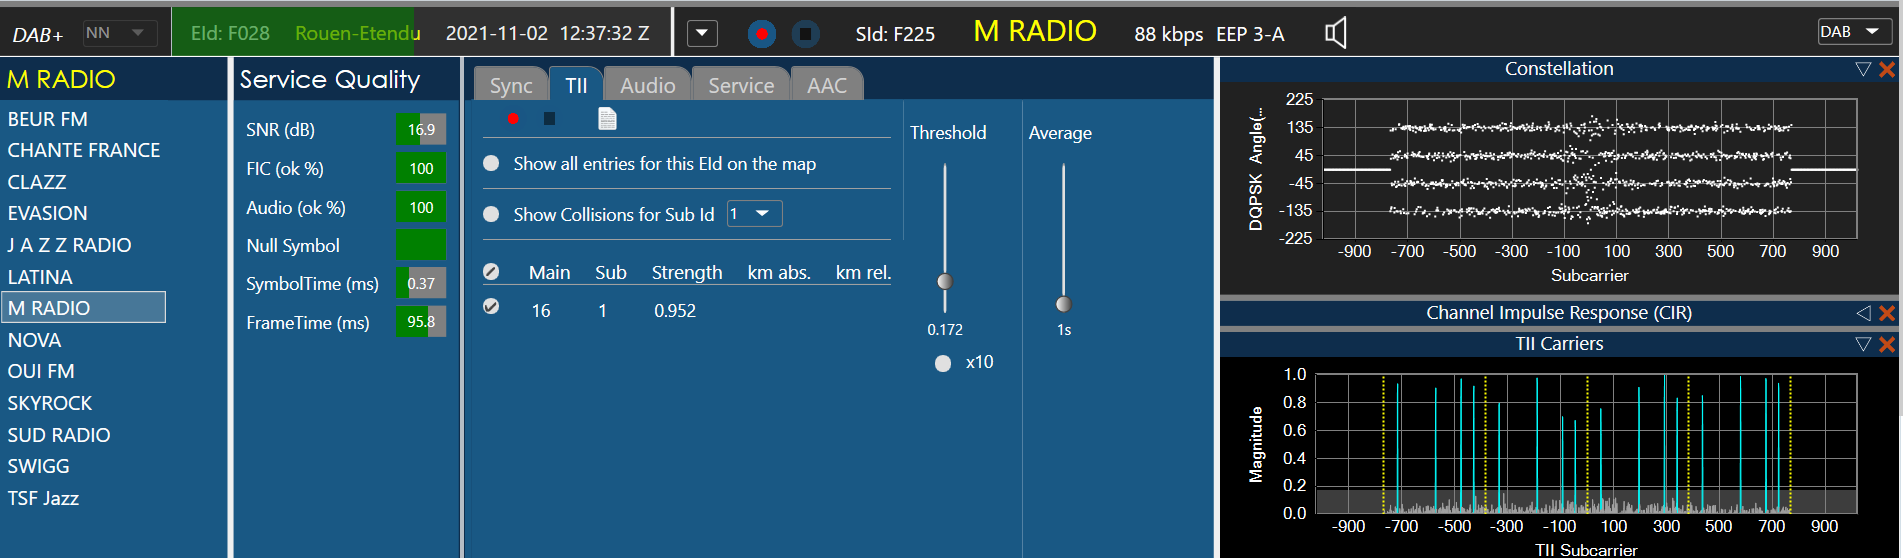Mute audio with the speaker icon
The height and width of the screenshot is (558, 1903).
[1336, 33]
